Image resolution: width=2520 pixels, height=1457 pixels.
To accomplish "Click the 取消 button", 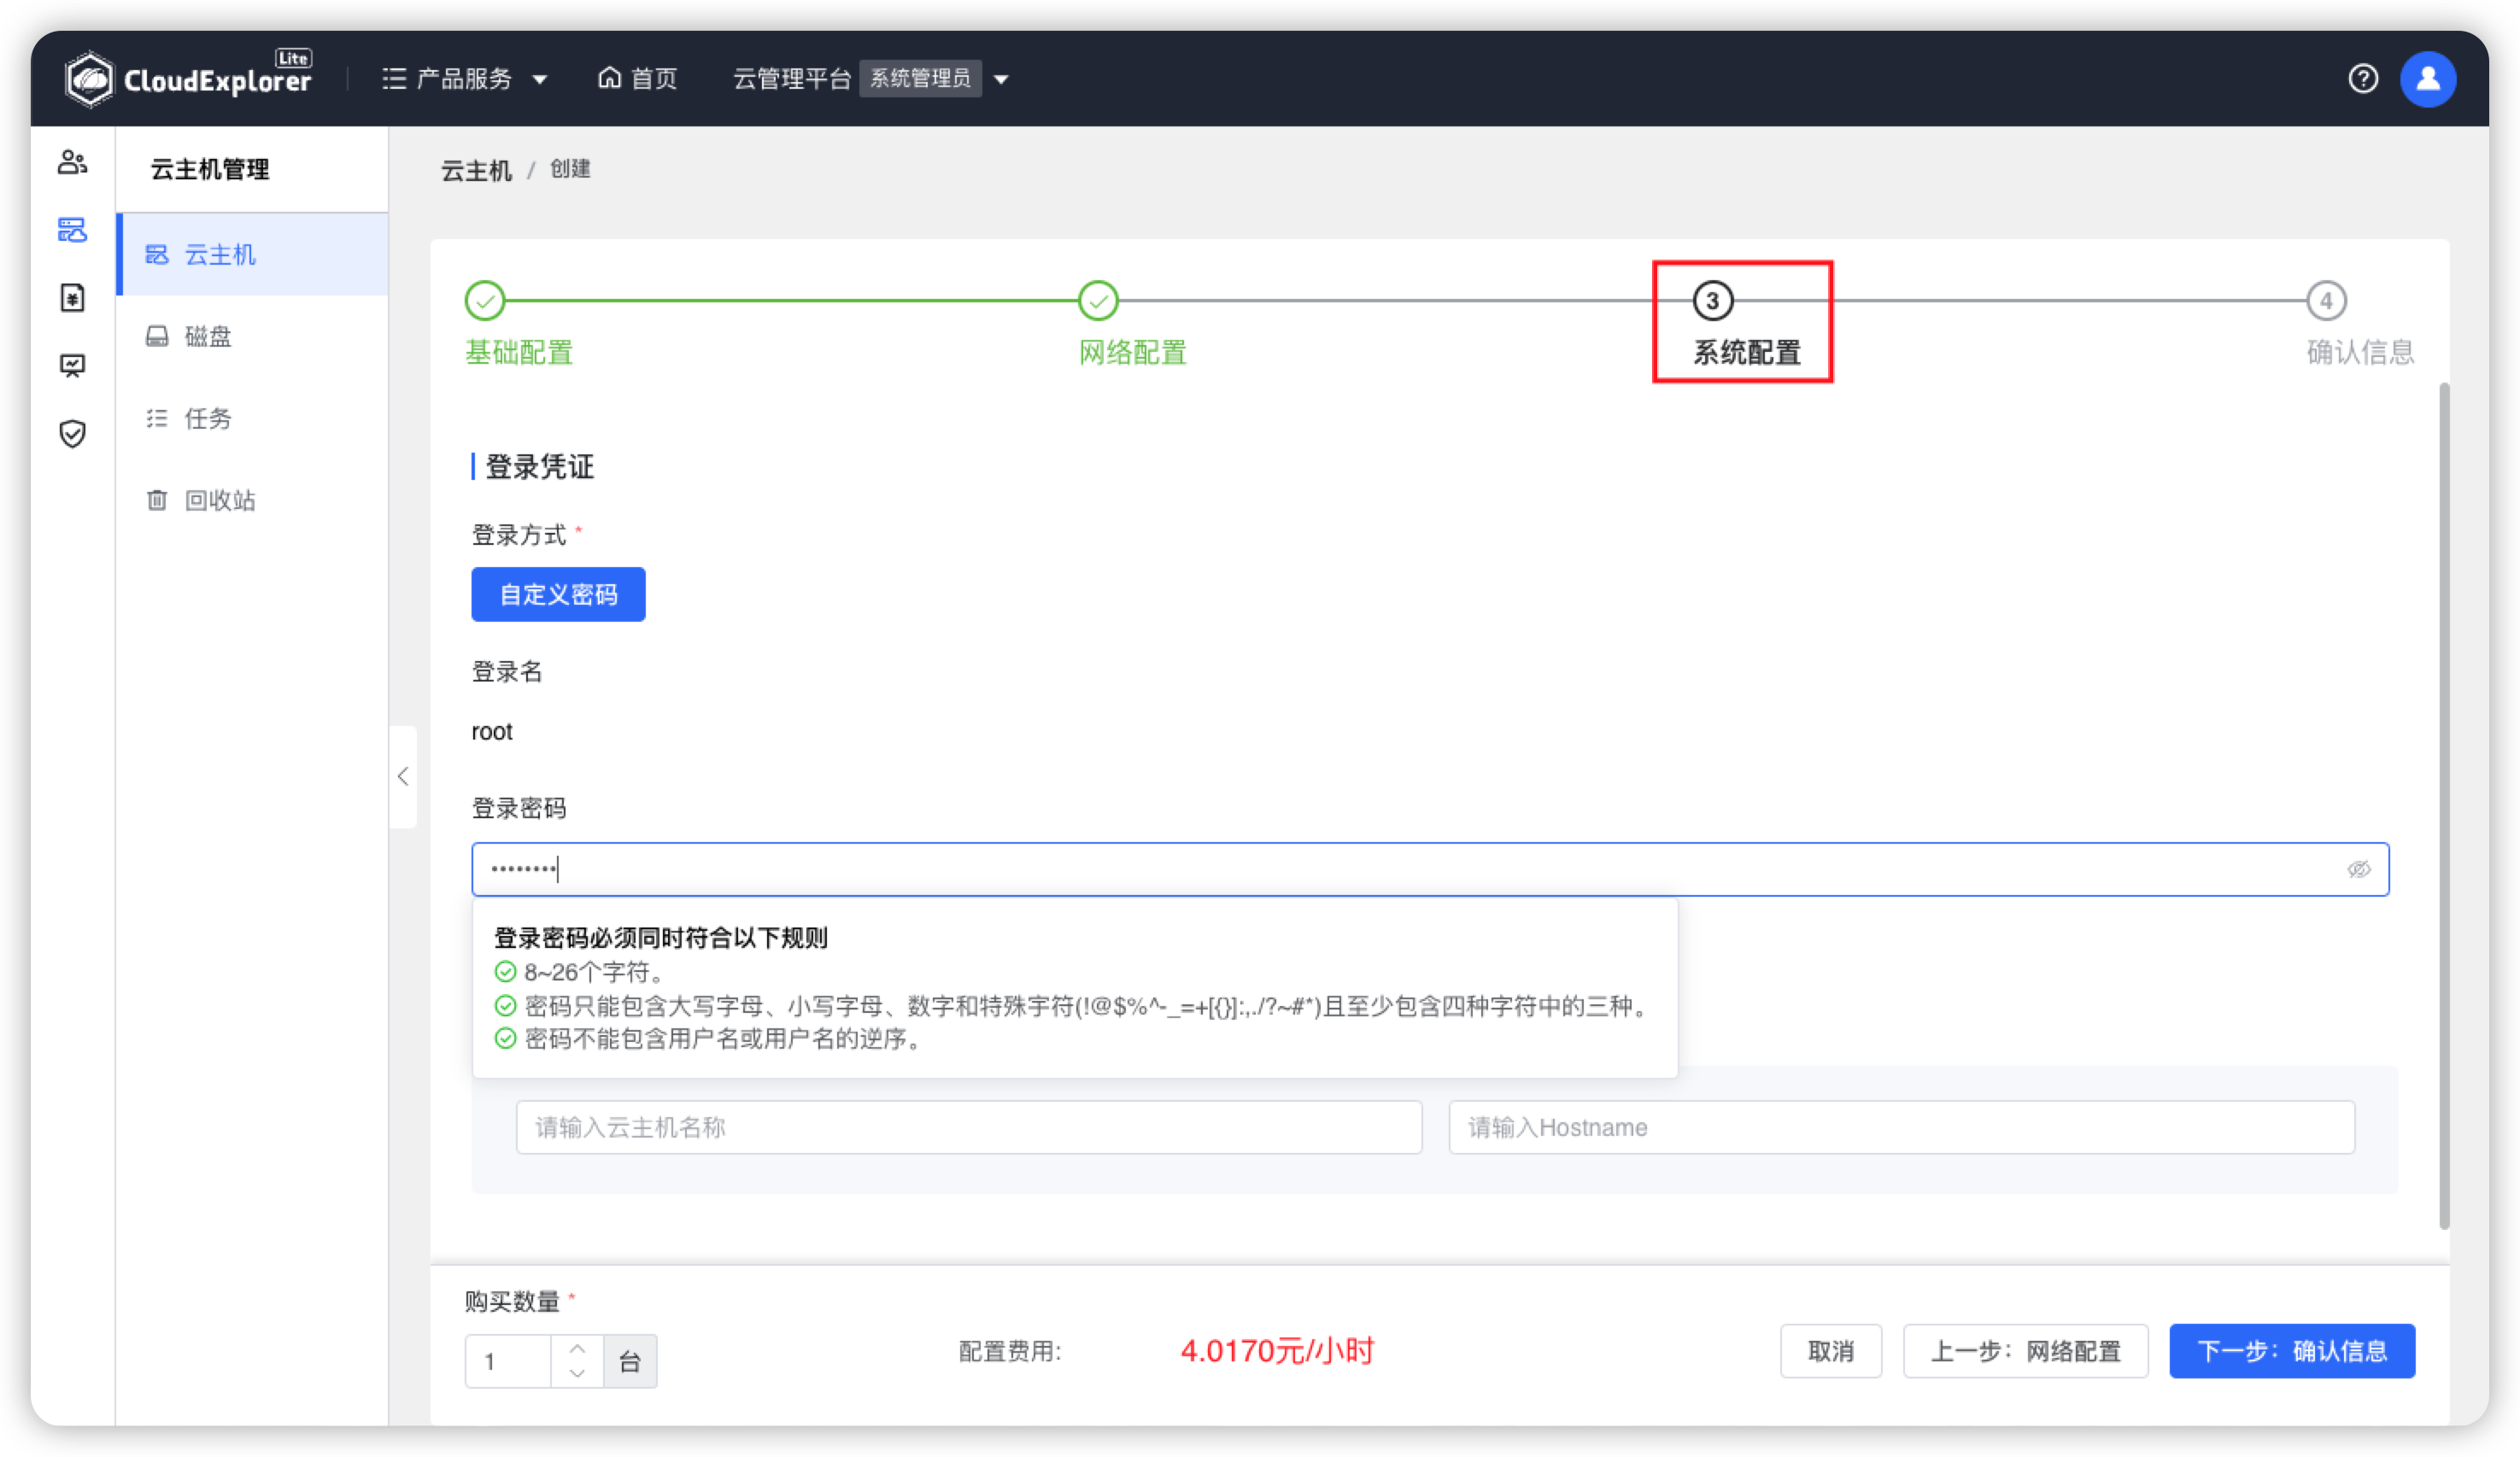I will 1830,1351.
